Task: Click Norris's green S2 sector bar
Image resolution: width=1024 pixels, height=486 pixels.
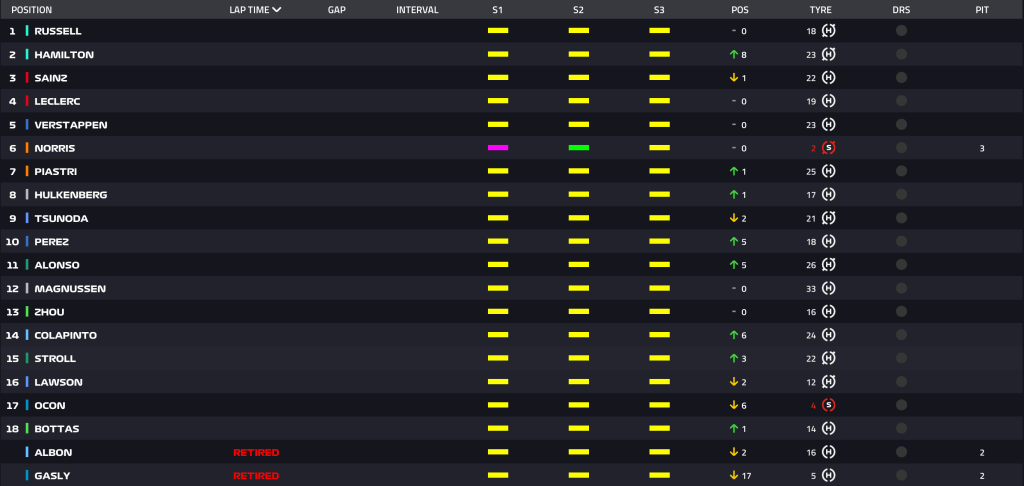Action: (579, 148)
